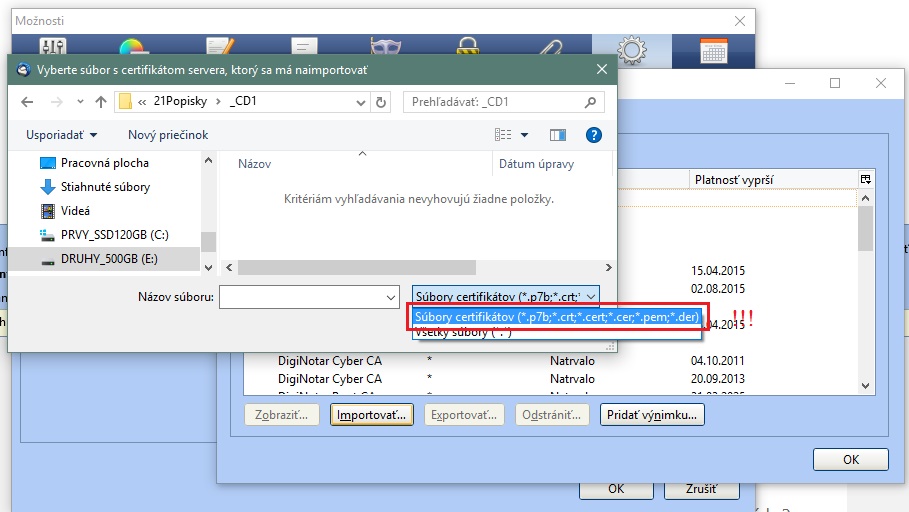Click the date 02.08.2015 in certificate list
This screenshot has width=909, height=512.
click(x=718, y=289)
